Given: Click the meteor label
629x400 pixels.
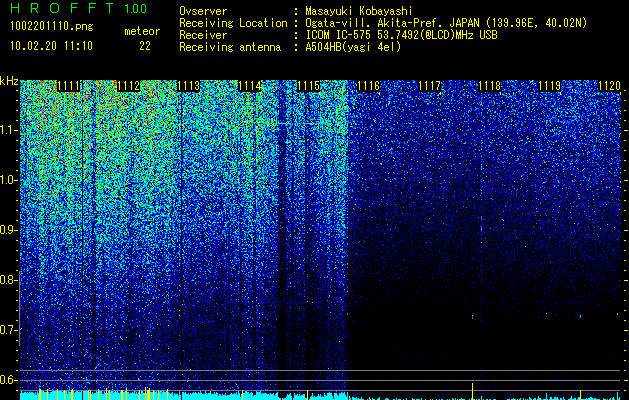Looking at the screenshot, I should pos(142,31).
